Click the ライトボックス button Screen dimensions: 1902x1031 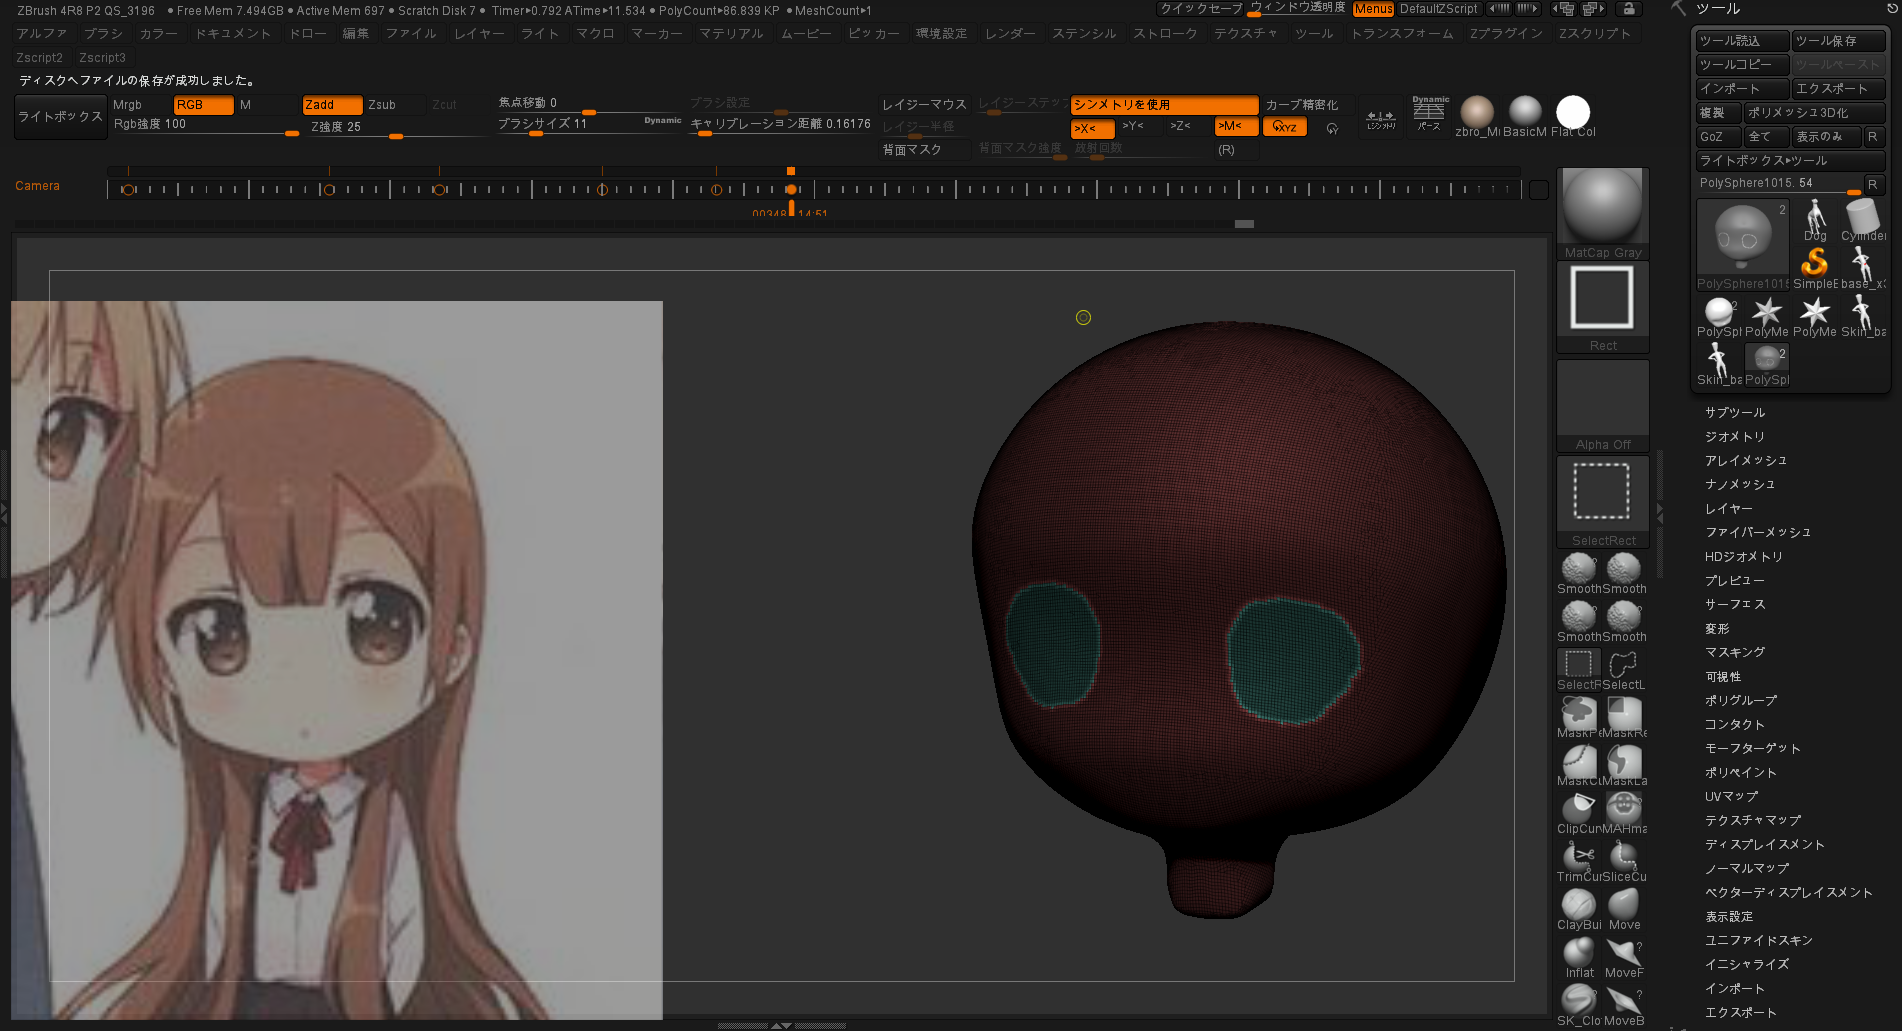(x=60, y=117)
